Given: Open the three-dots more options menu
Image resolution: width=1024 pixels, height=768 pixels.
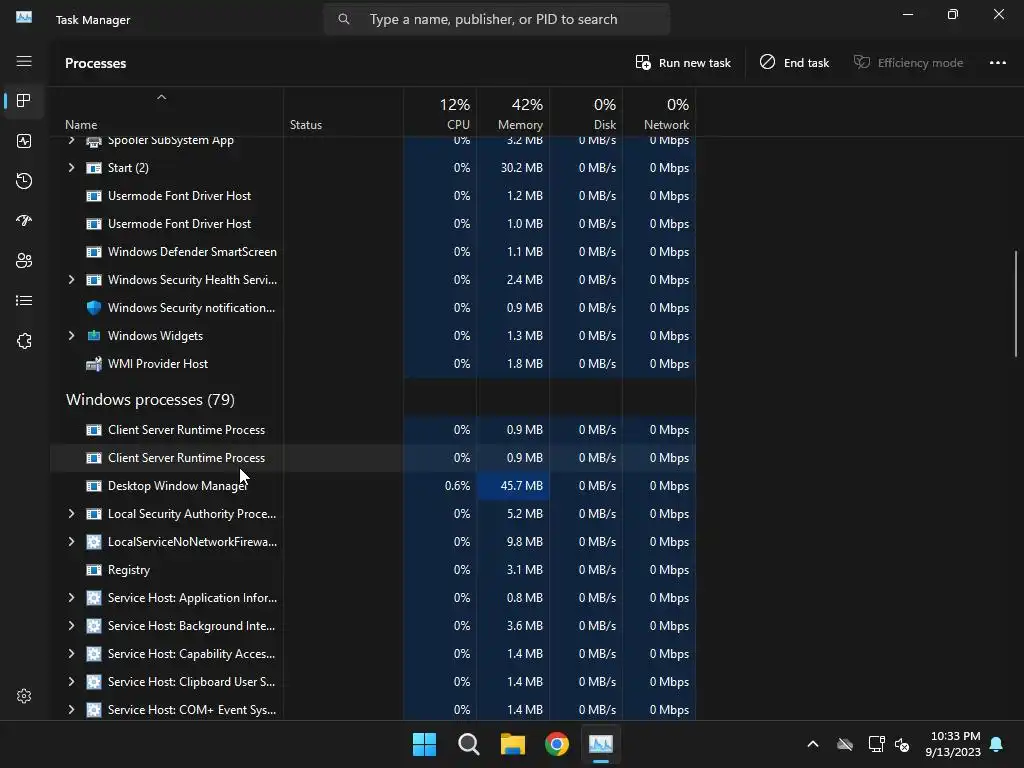Looking at the screenshot, I should pyautogui.click(x=997, y=63).
